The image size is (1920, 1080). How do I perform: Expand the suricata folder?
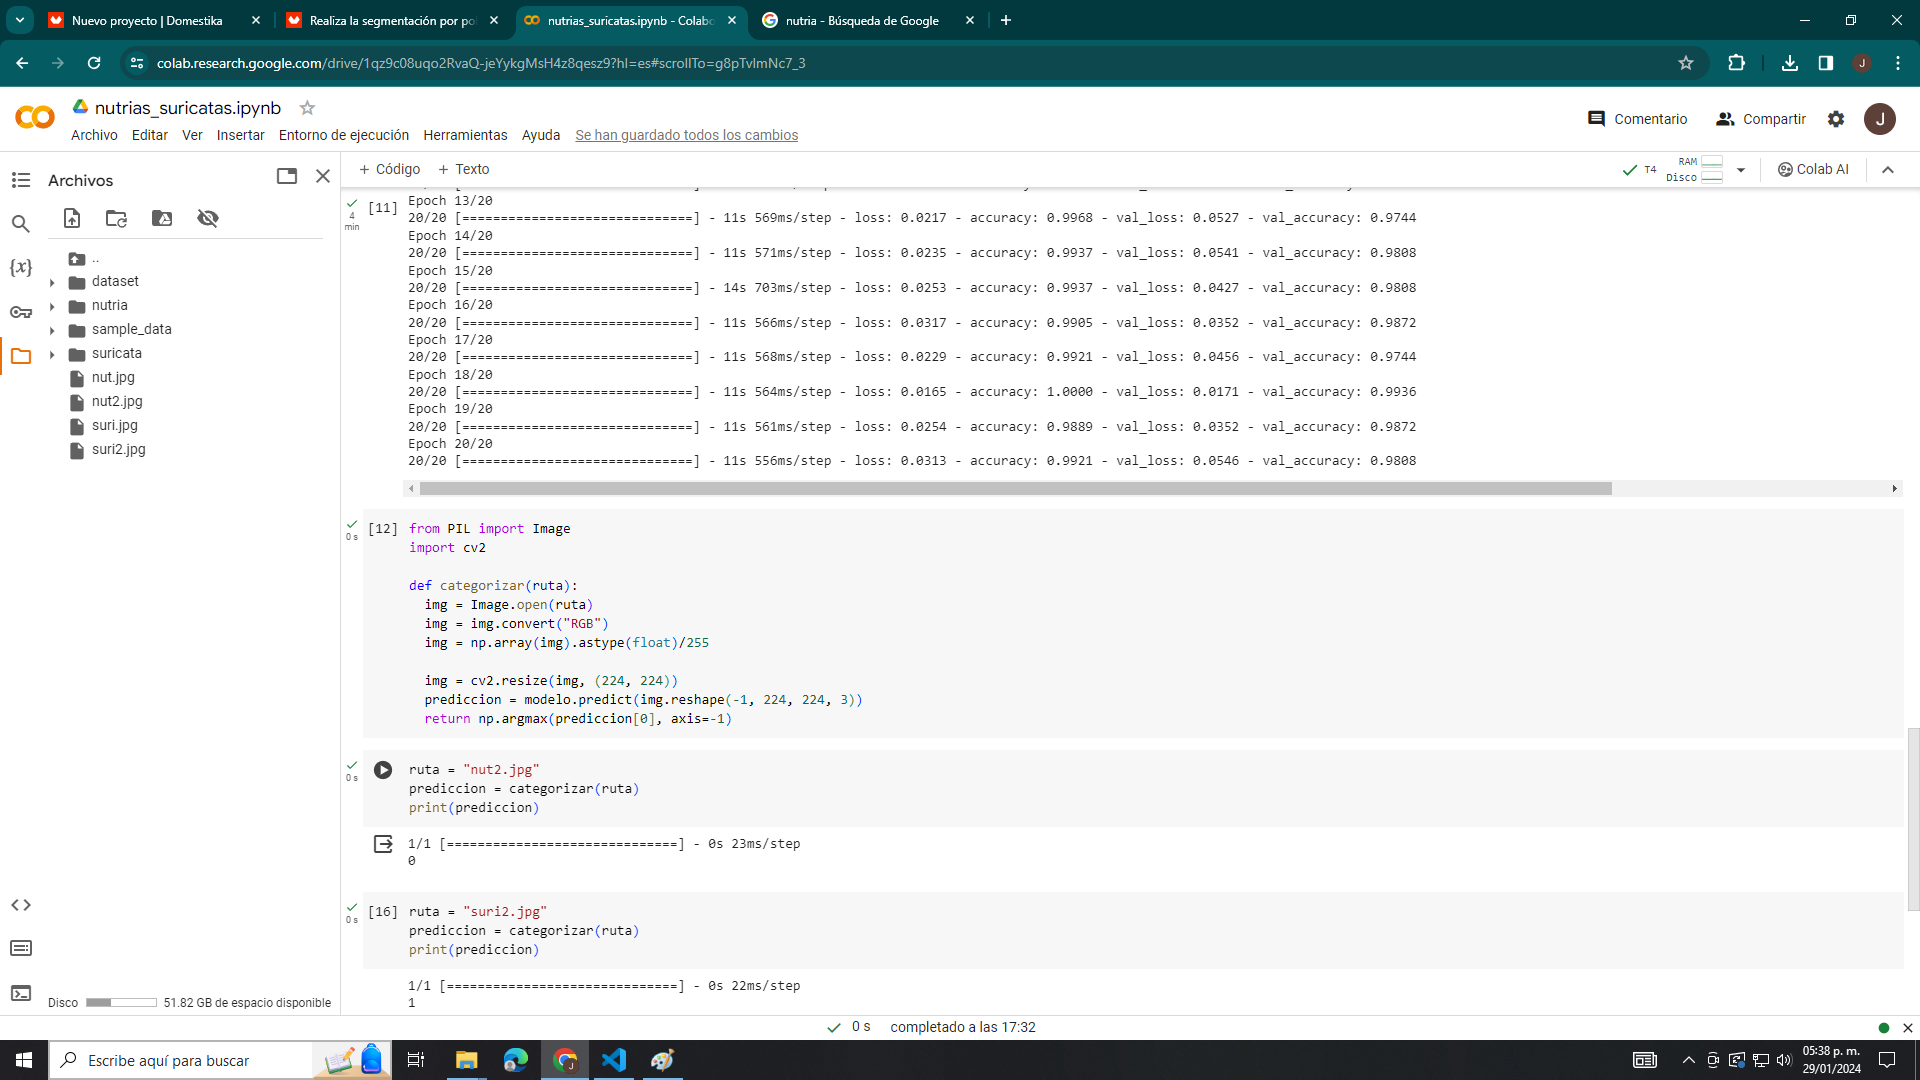pyautogui.click(x=52, y=354)
